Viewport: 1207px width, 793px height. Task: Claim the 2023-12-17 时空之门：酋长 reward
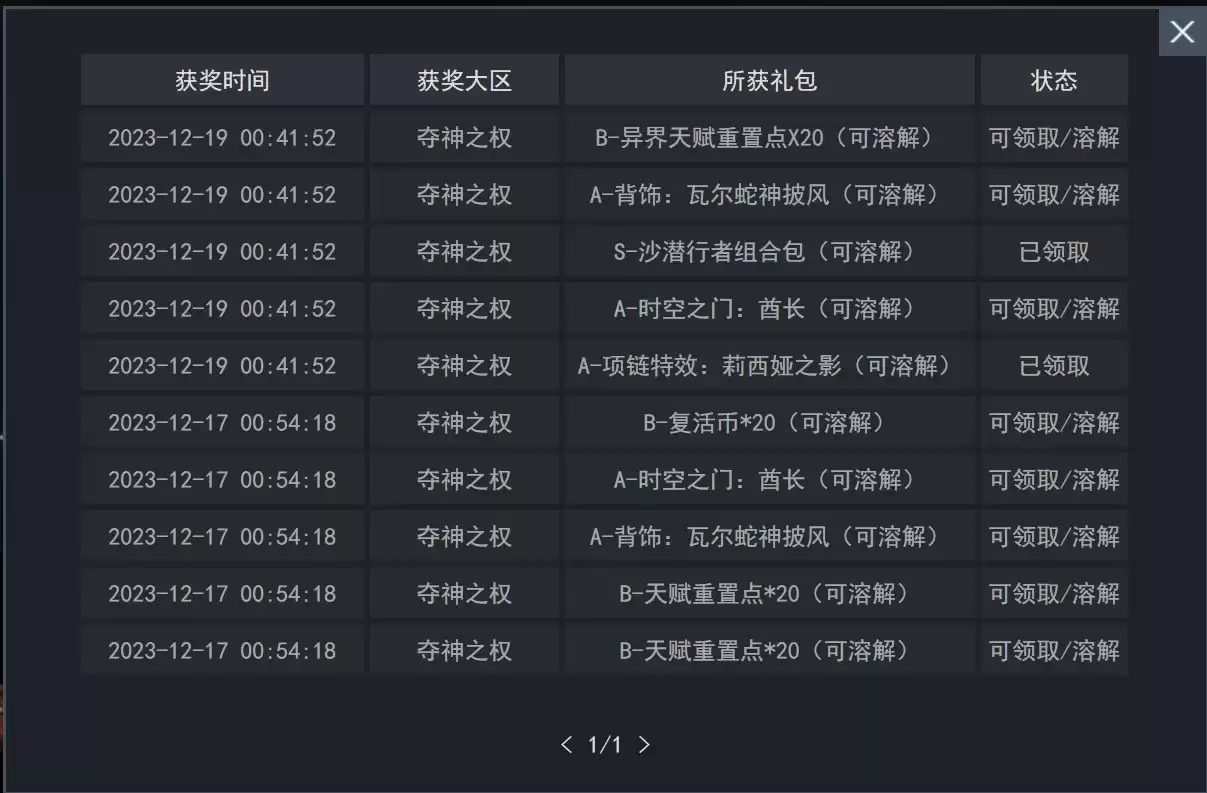point(1054,480)
